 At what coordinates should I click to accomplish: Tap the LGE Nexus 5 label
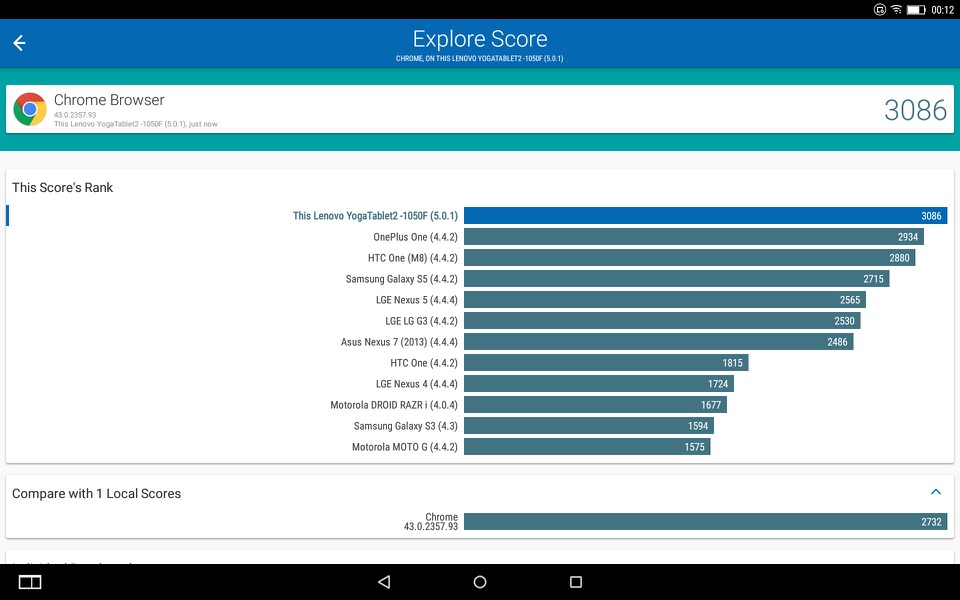pyautogui.click(x=416, y=300)
